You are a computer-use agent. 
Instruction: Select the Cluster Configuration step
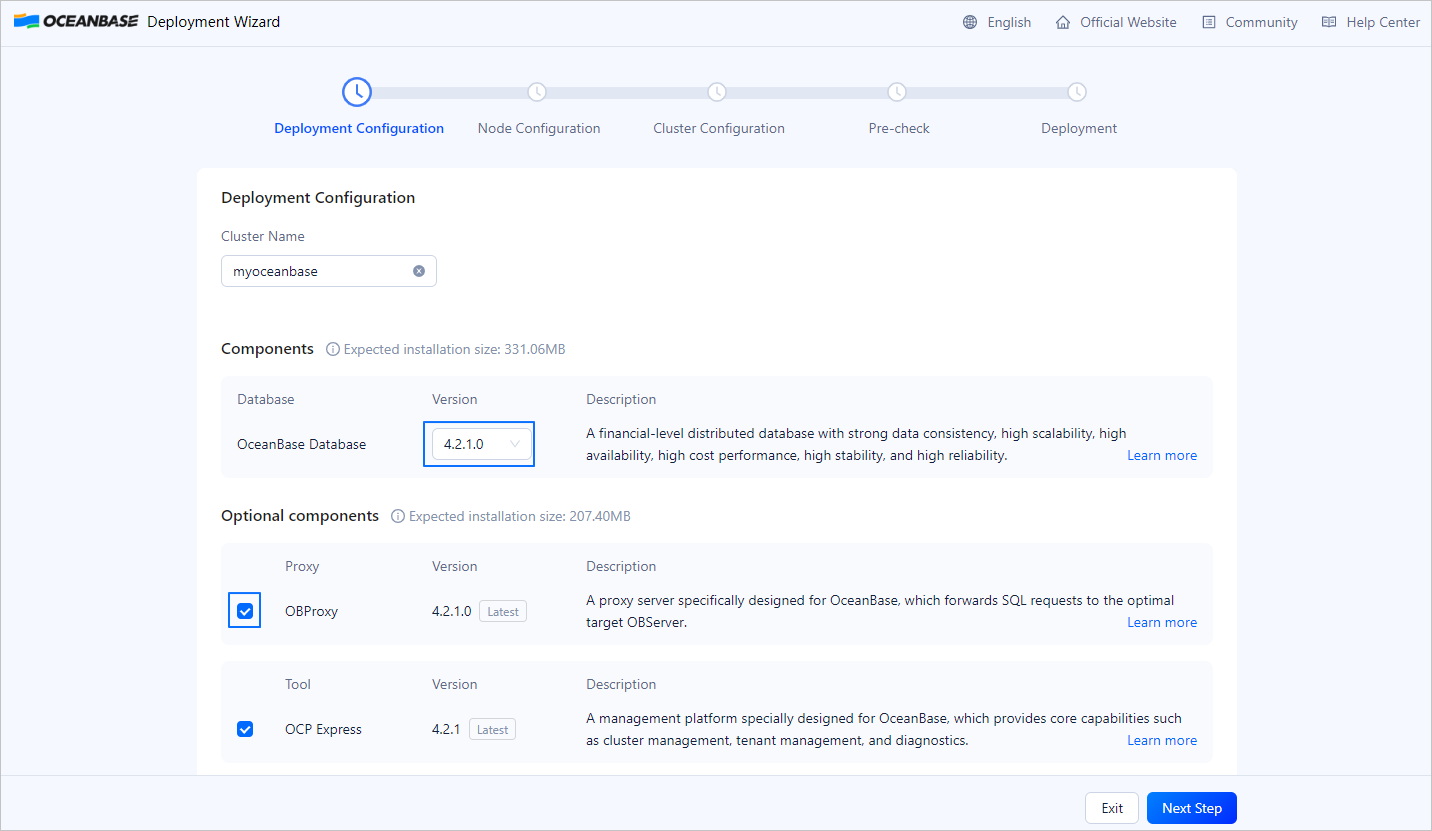(x=718, y=128)
